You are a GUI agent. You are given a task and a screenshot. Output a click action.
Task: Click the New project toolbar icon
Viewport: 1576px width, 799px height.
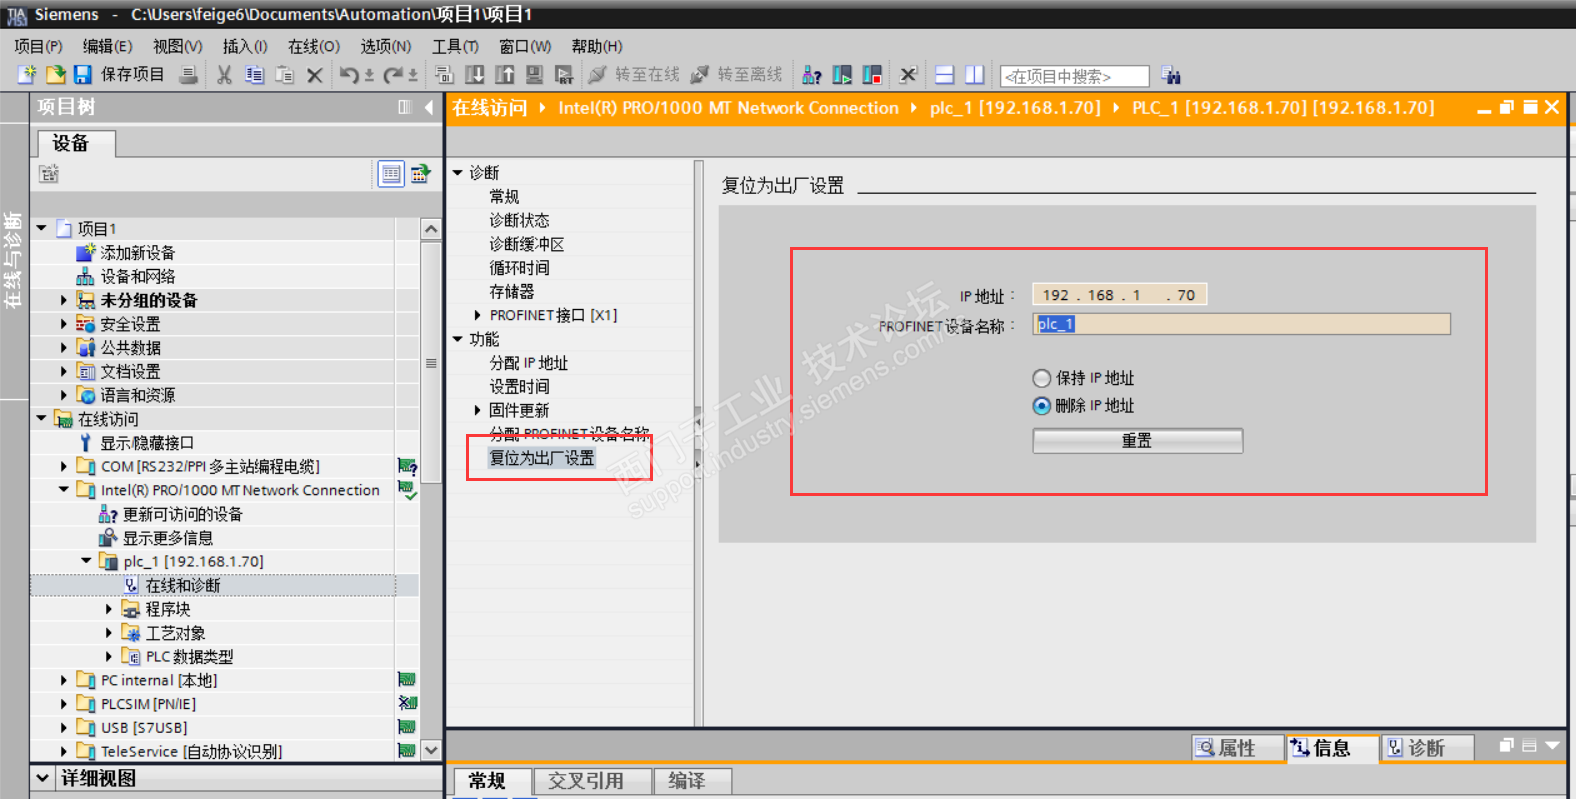(x=27, y=75)
